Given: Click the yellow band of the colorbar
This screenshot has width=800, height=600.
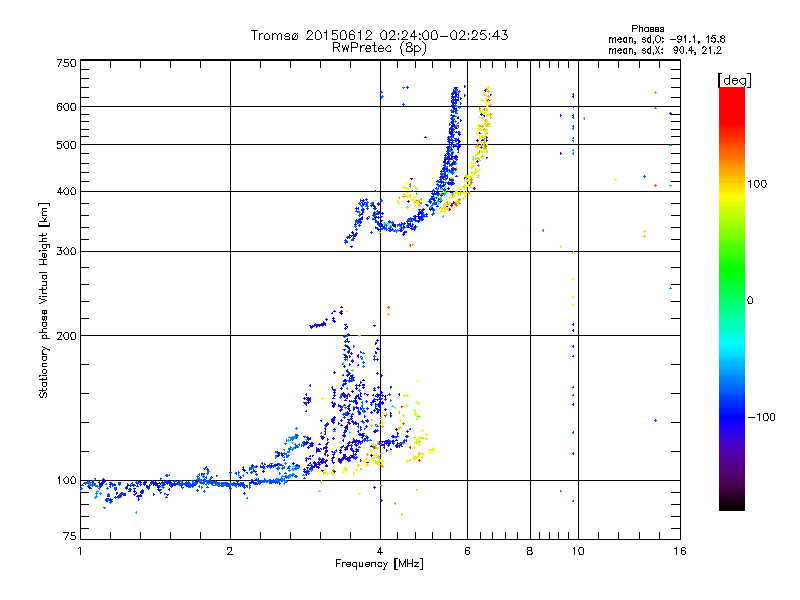Looking at the screenshot, I should (731, 190).
